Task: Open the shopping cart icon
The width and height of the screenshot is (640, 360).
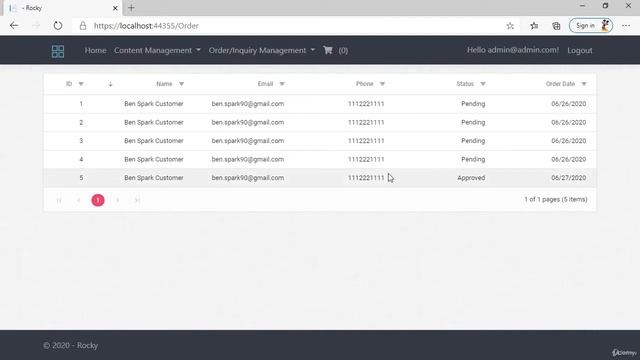Action: (x=328, y=50)
